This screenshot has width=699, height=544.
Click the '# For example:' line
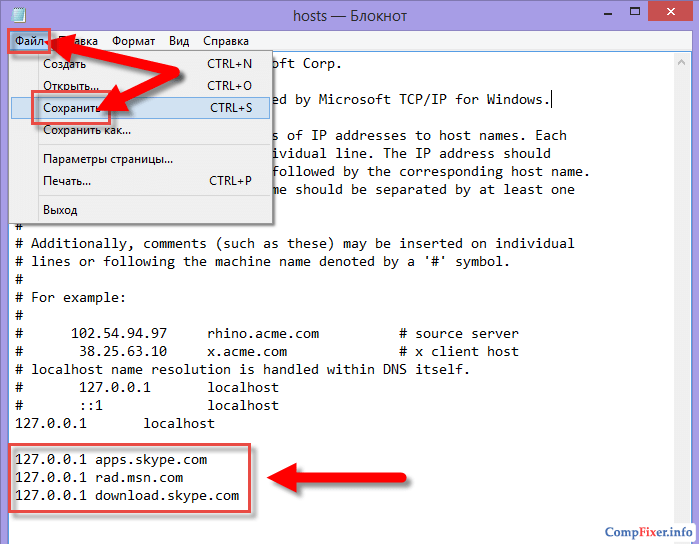70,297
